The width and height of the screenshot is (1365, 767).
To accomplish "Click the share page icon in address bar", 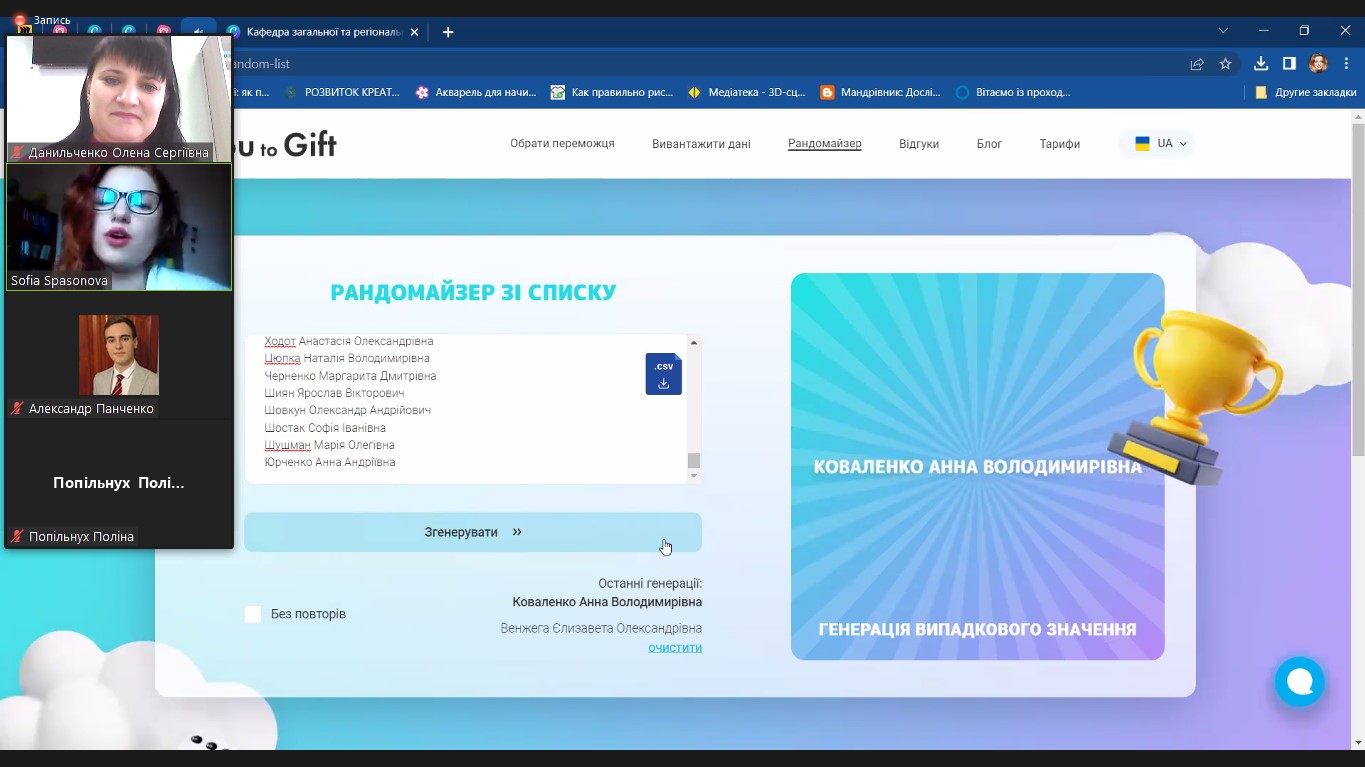I will (x=1196, y=64).
